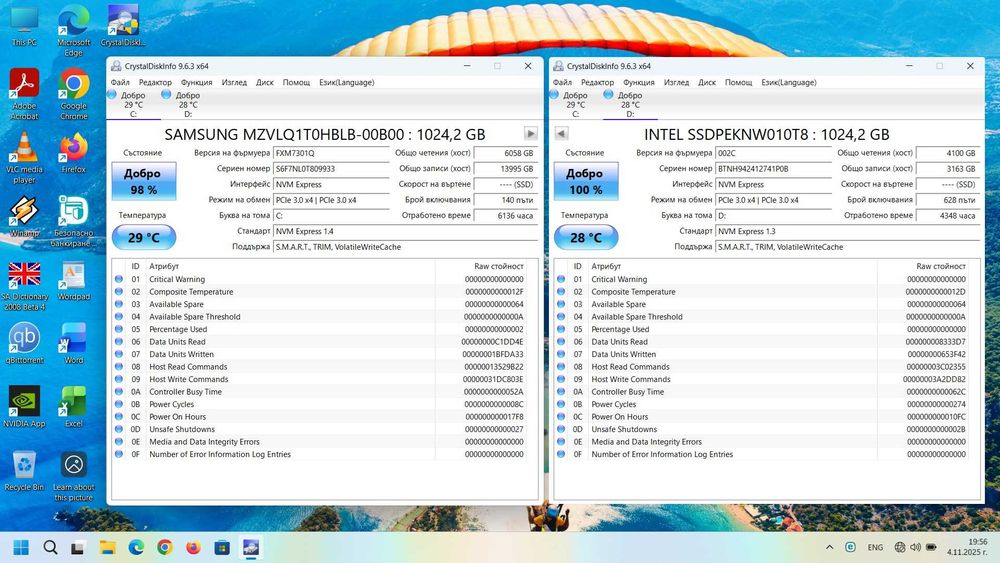
Task: Open taskbar Search
Action: tap(50, 547)
